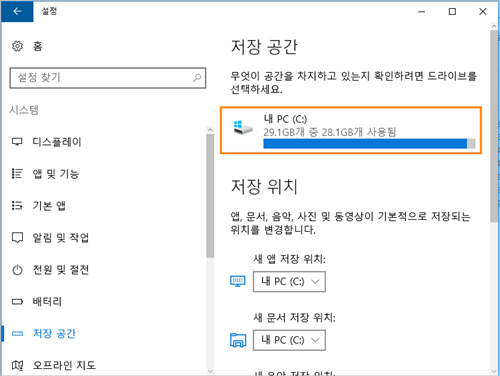Click the 29.1GB개 중 28.1GB개 사용됨 text
This screenshot has width=500, height=376.
click(330, 132)
